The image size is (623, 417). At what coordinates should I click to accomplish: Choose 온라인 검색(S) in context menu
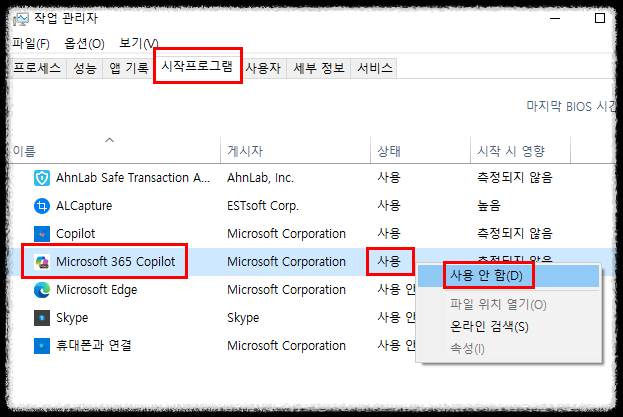coord(508,326)
